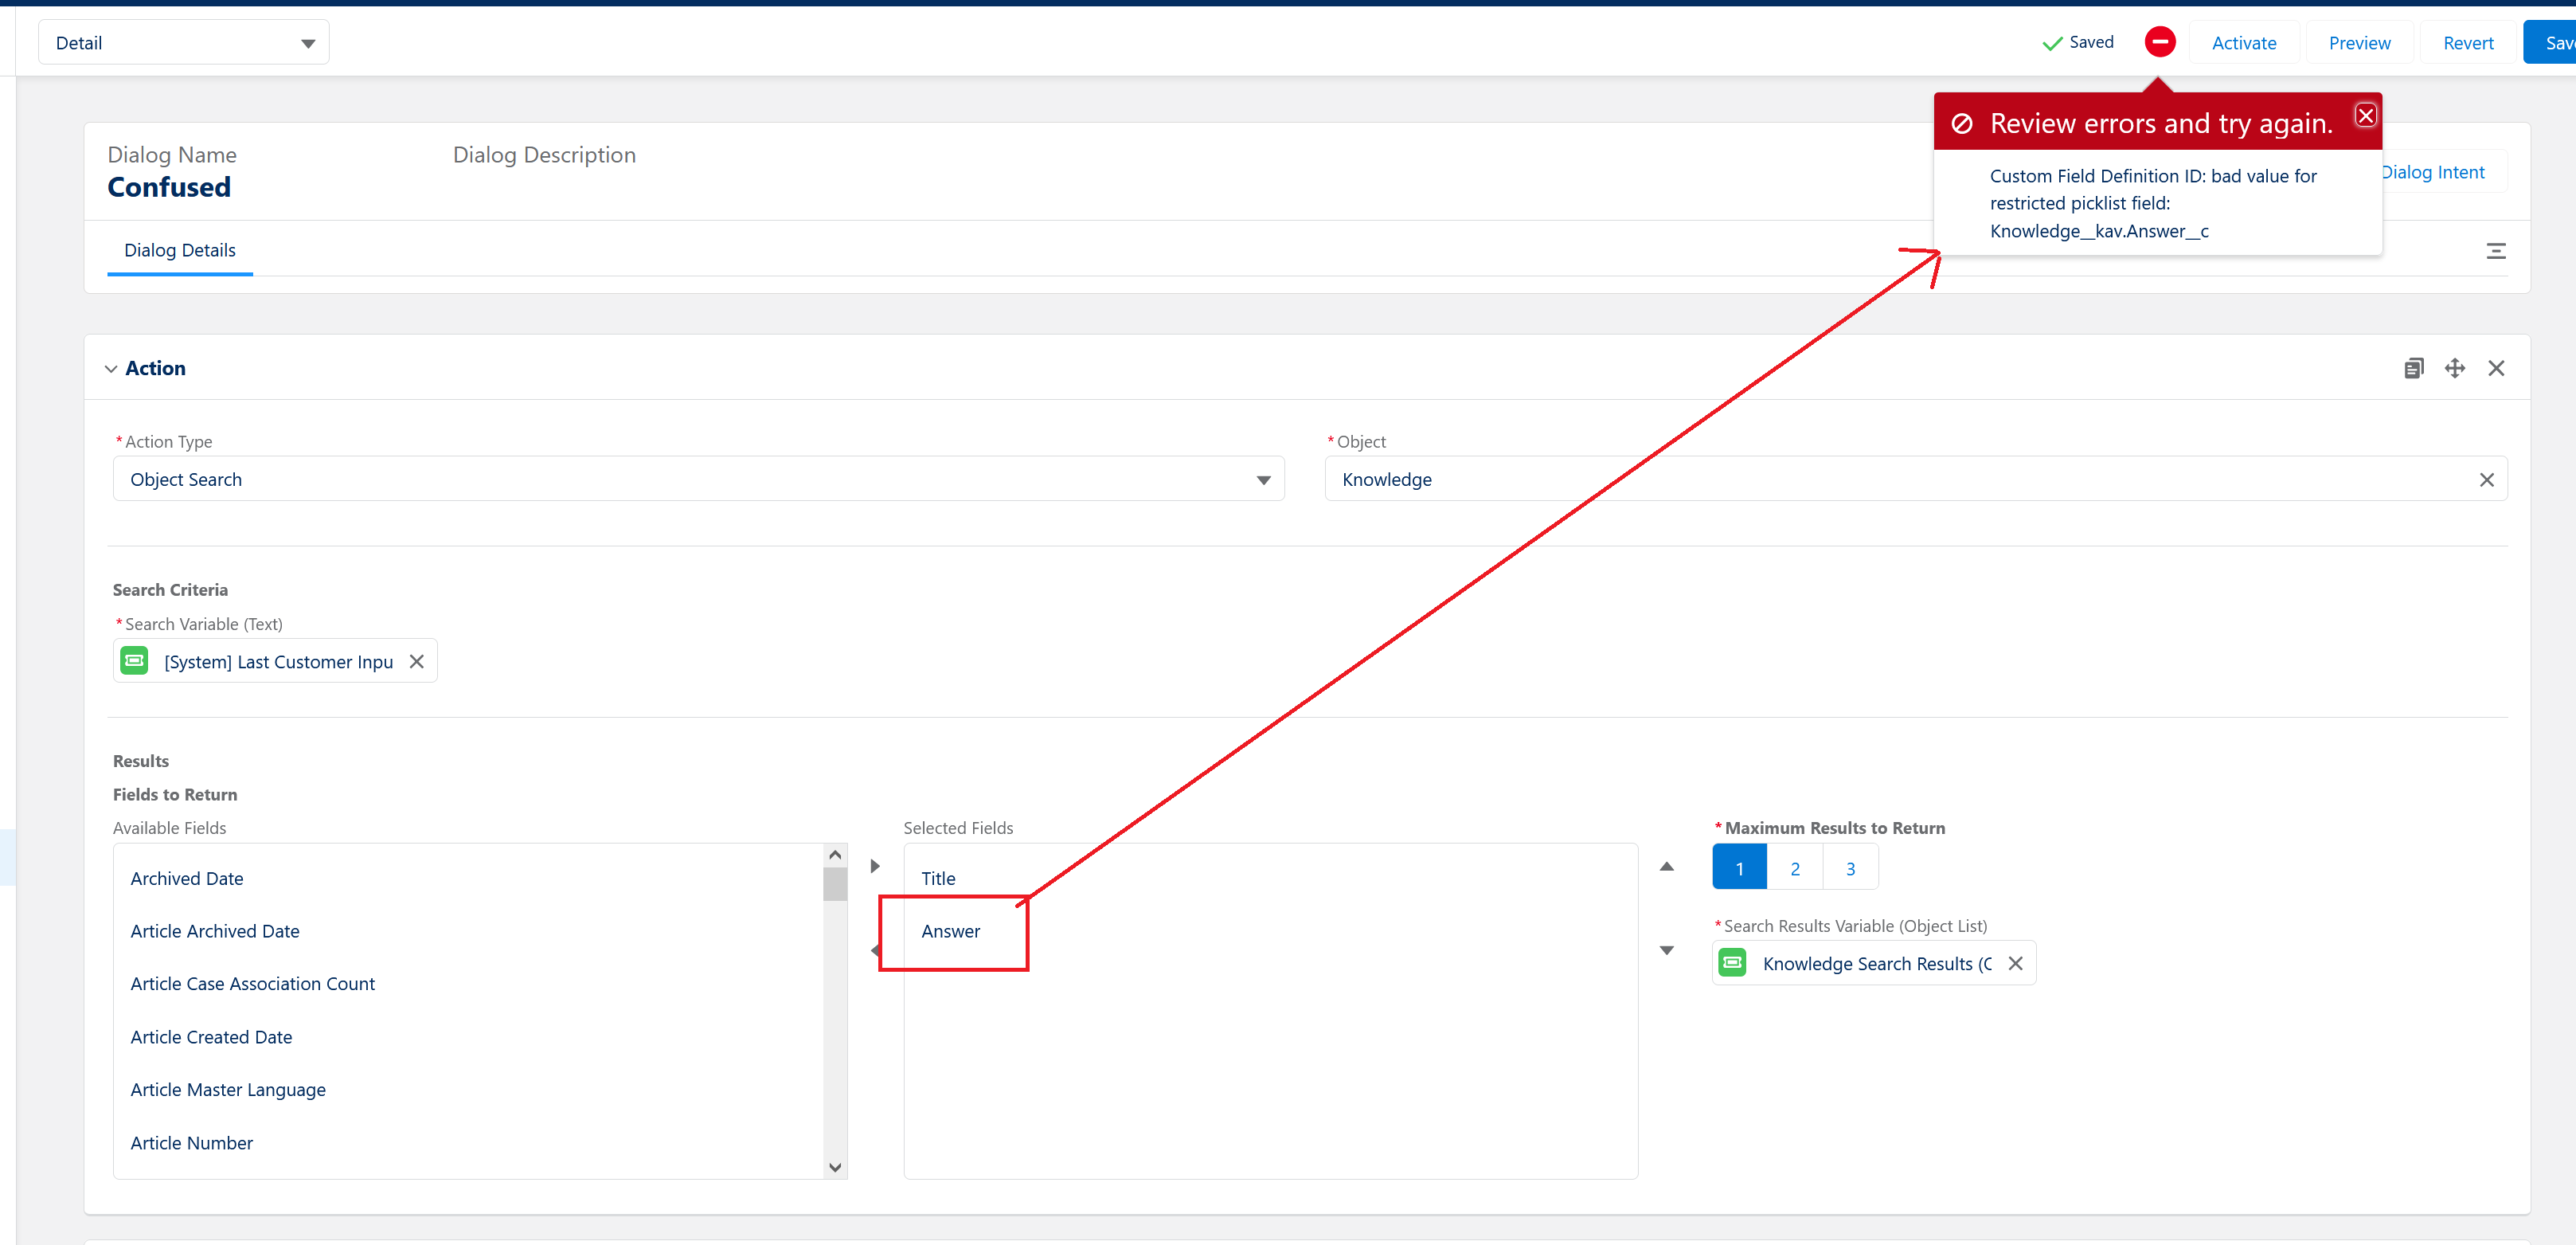Open the Action Type dropdown
2576x1245 pixels.
pyautogui.click(x=697, y=480)
